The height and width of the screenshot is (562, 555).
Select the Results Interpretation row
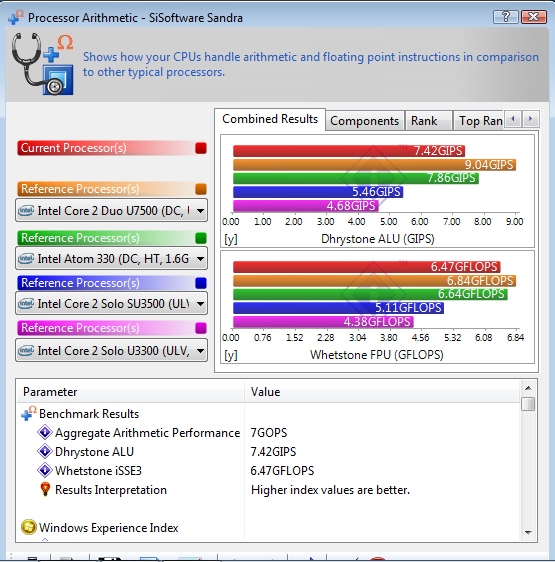pos(269,490)
